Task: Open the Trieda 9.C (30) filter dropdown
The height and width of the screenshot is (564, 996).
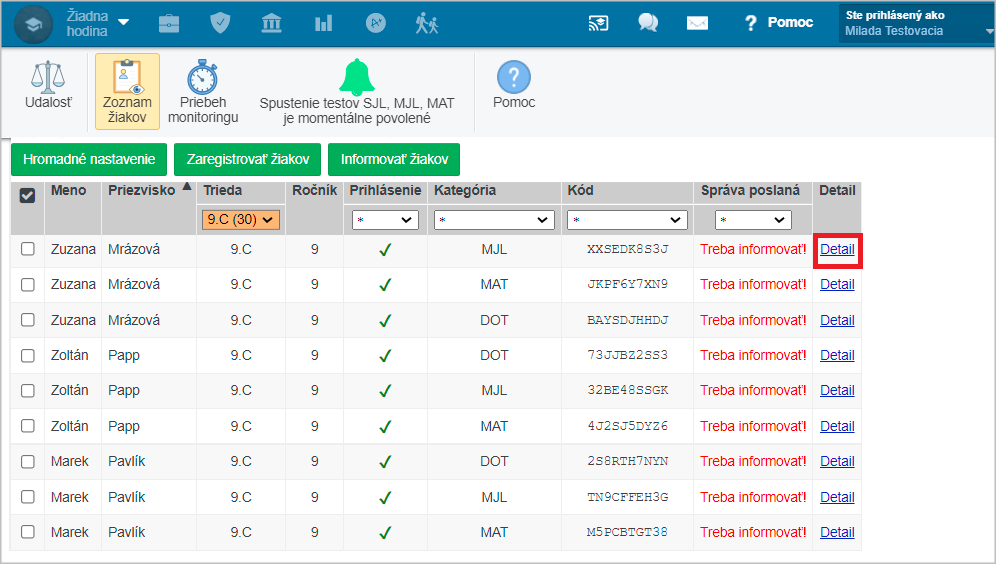Action: (241, 220)
